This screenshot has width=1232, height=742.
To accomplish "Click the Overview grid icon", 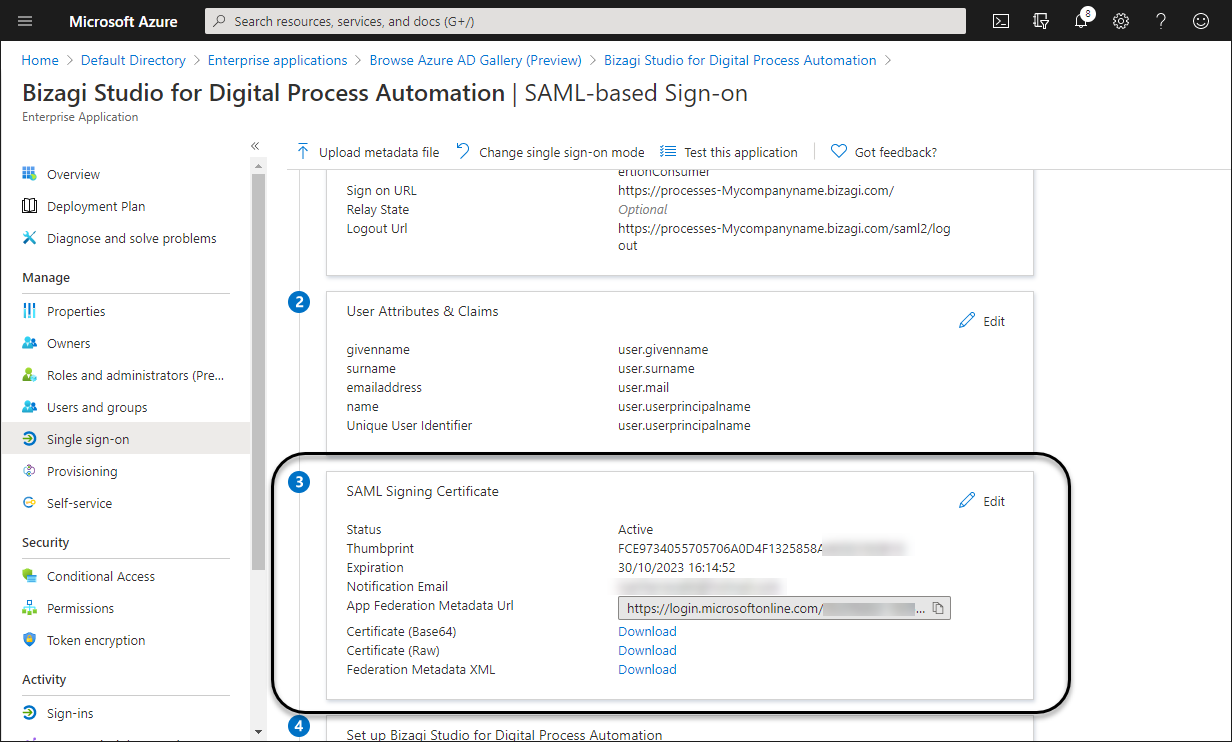I will 29,174.
